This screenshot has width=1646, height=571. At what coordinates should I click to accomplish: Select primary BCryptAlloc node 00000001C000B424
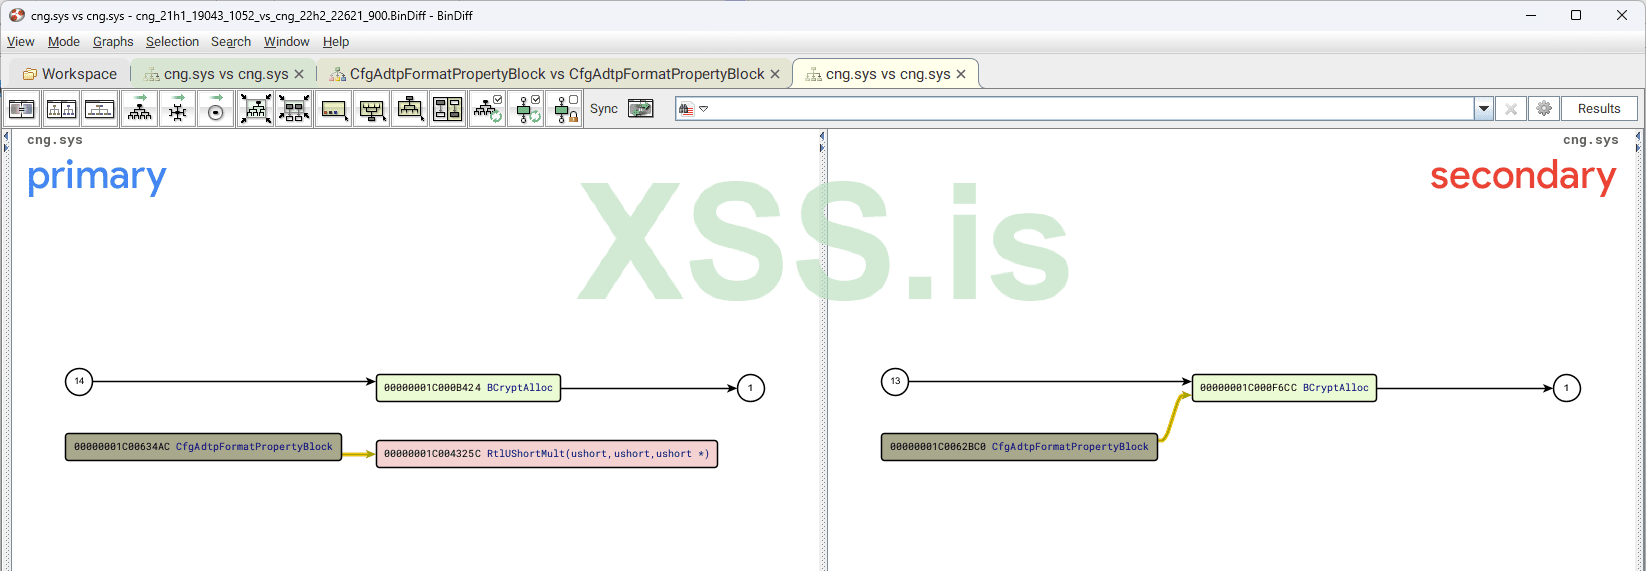(x=468, y=388)
